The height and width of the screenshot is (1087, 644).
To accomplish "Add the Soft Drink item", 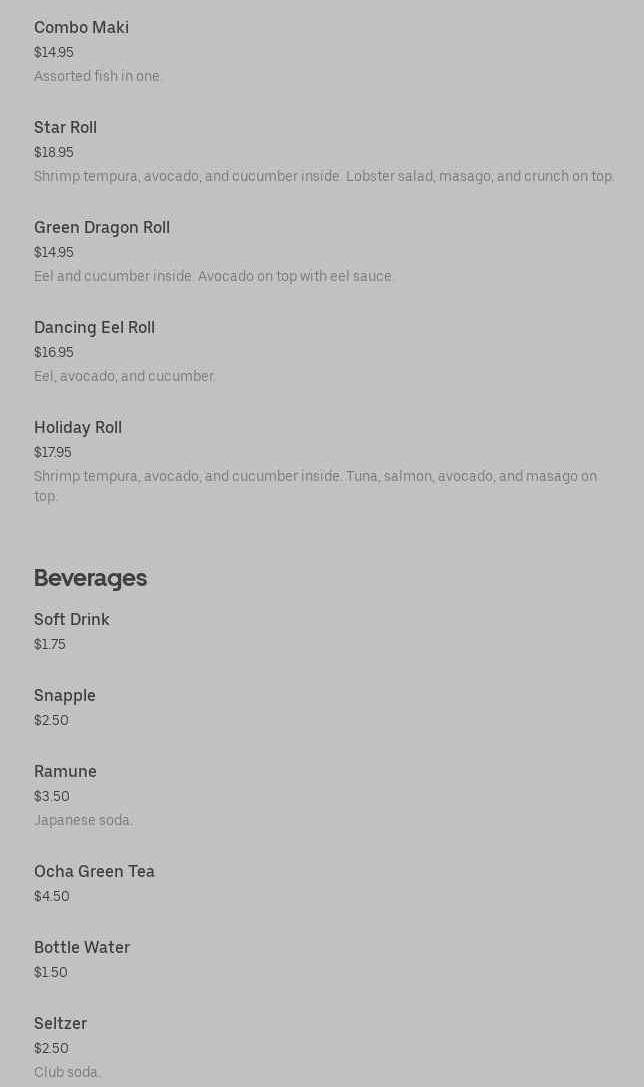I will point(72,620).
